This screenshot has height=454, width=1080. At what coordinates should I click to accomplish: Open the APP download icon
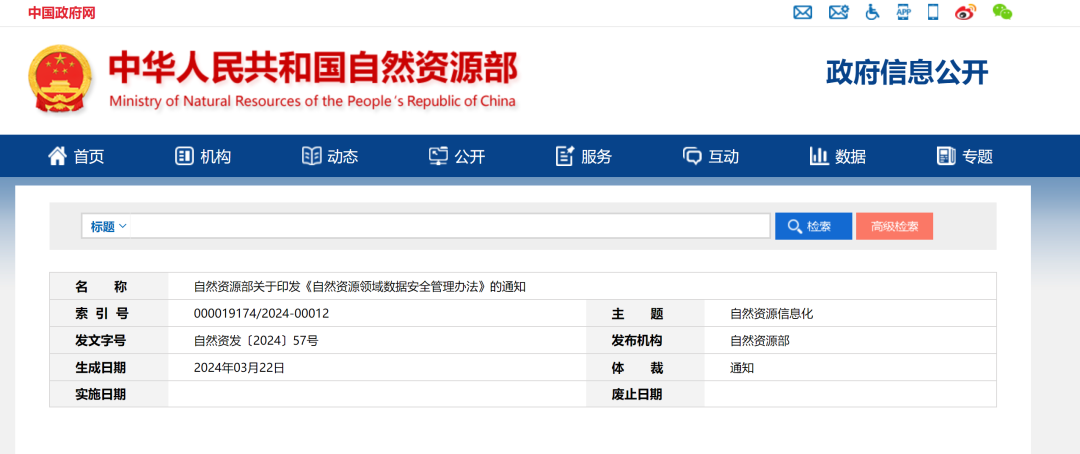click(x=903, y=12)
